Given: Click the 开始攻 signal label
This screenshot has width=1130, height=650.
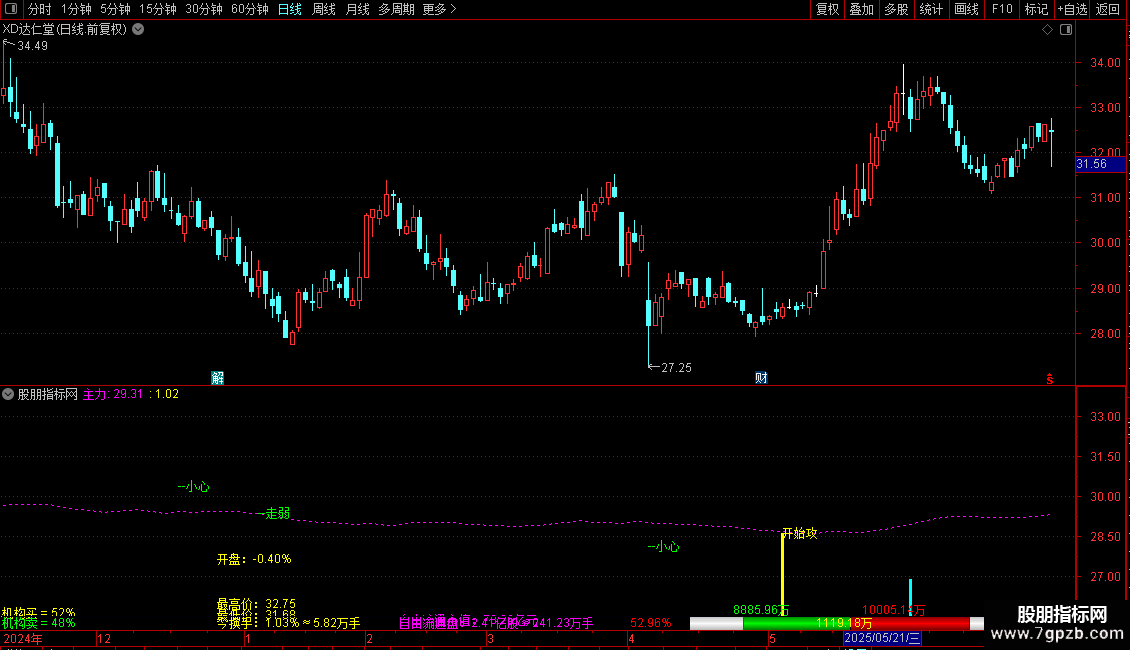Looking at the screenshot, I should [x=800, y=533].
